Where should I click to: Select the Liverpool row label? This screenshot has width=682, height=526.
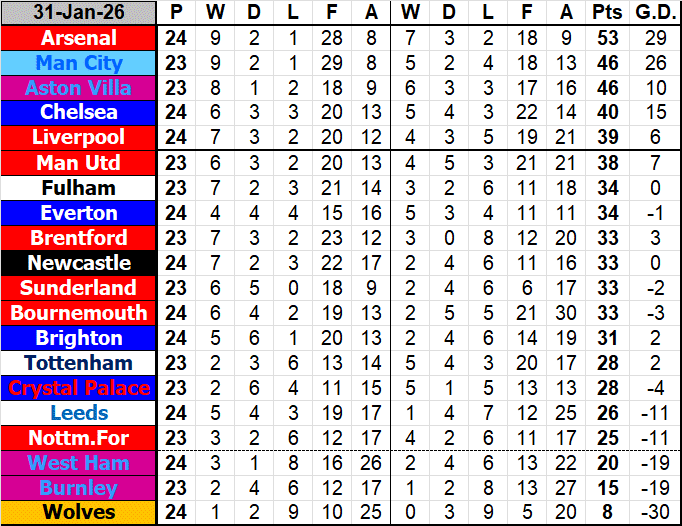tap(79, 138)
